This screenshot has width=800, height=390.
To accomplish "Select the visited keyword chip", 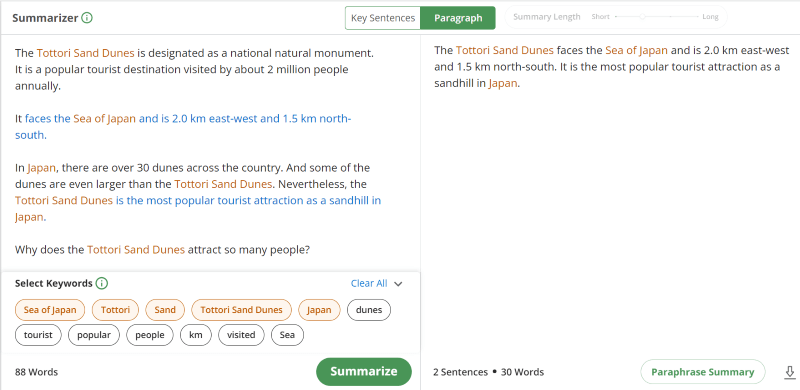I will pos(241,335).
